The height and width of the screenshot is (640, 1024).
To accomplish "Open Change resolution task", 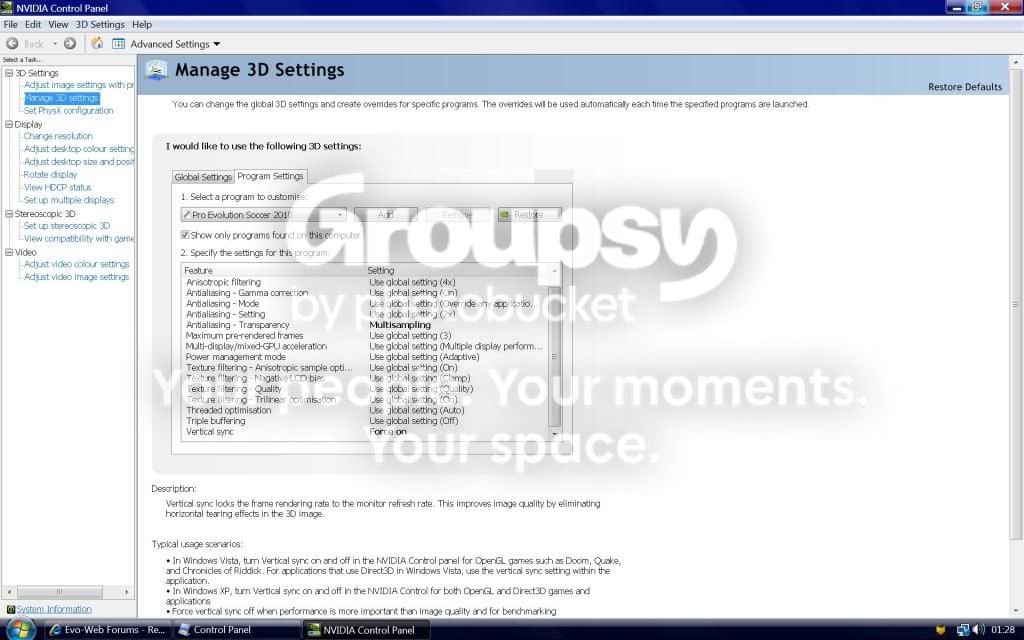I will click(x=58, y=136).
